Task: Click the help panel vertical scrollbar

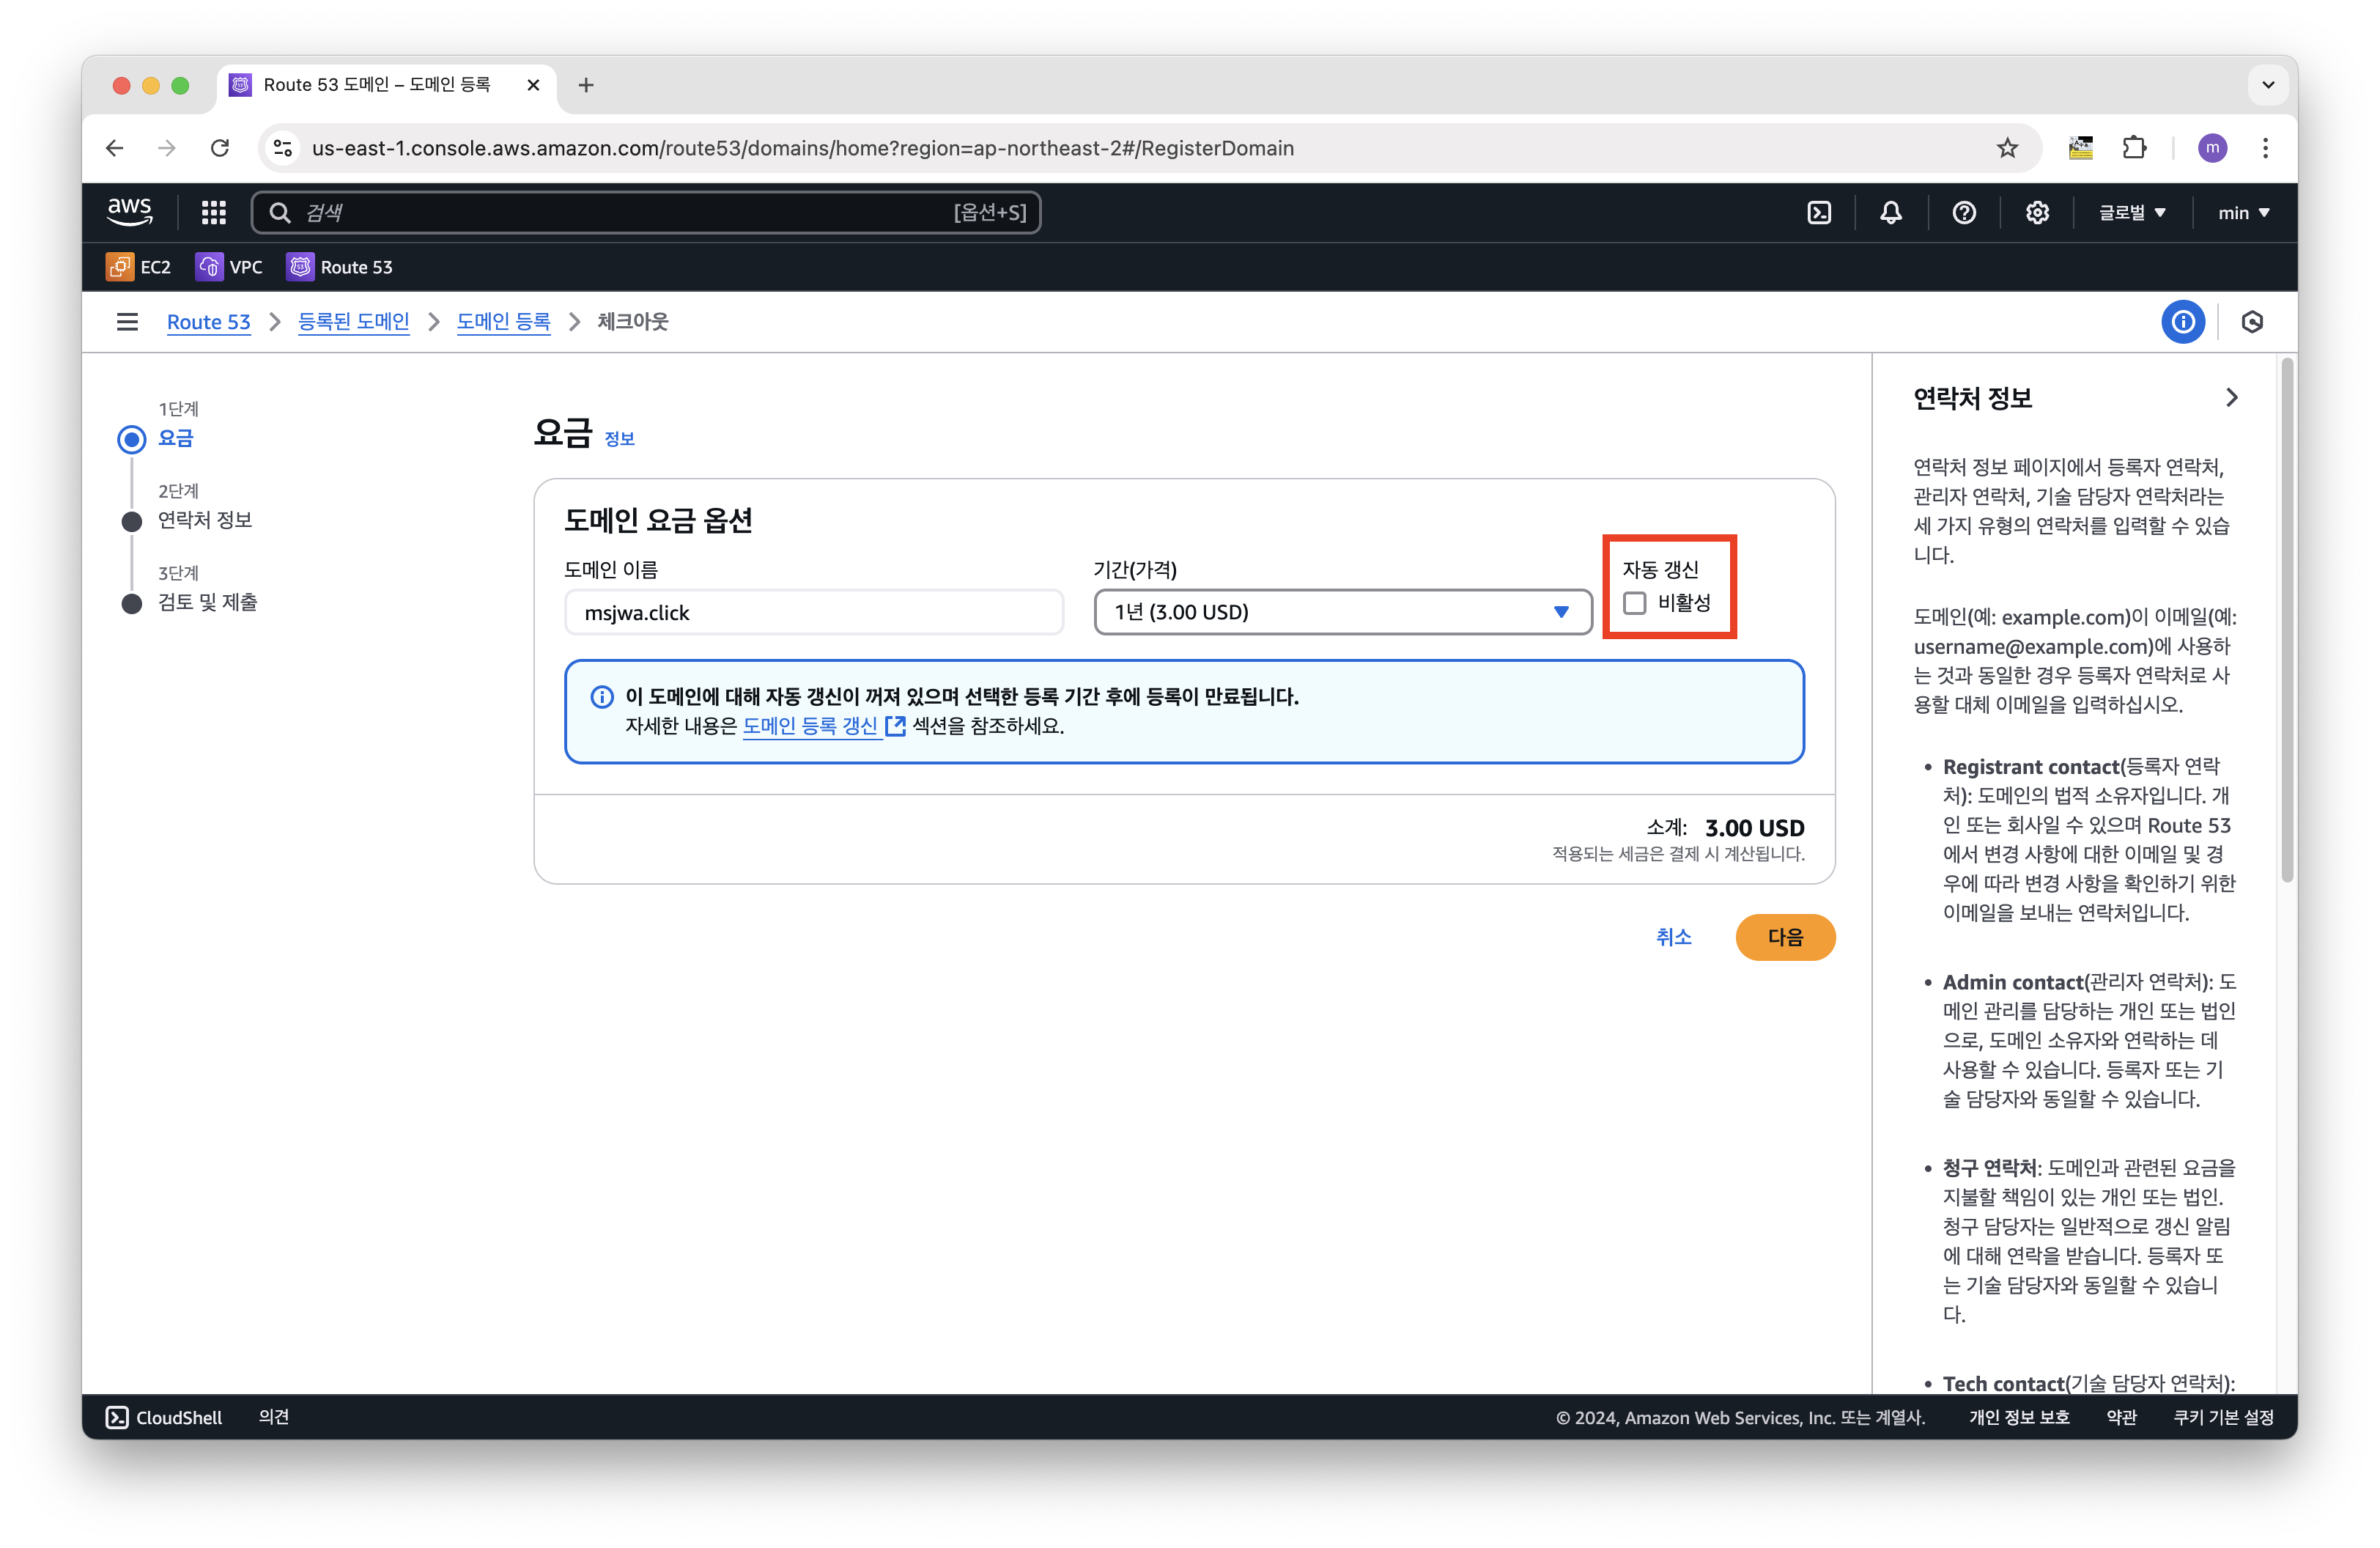Action: [2286, 620]
